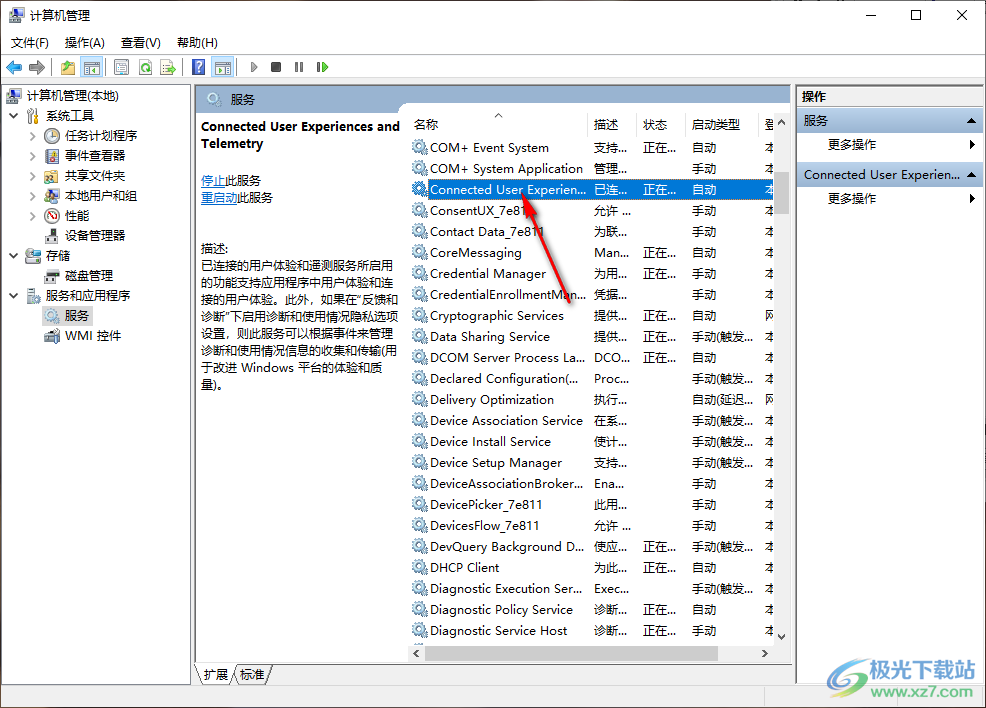Collapse the Connected User Experien... actions section
This screenshot has height=708, width=986.
coord(971,175)
